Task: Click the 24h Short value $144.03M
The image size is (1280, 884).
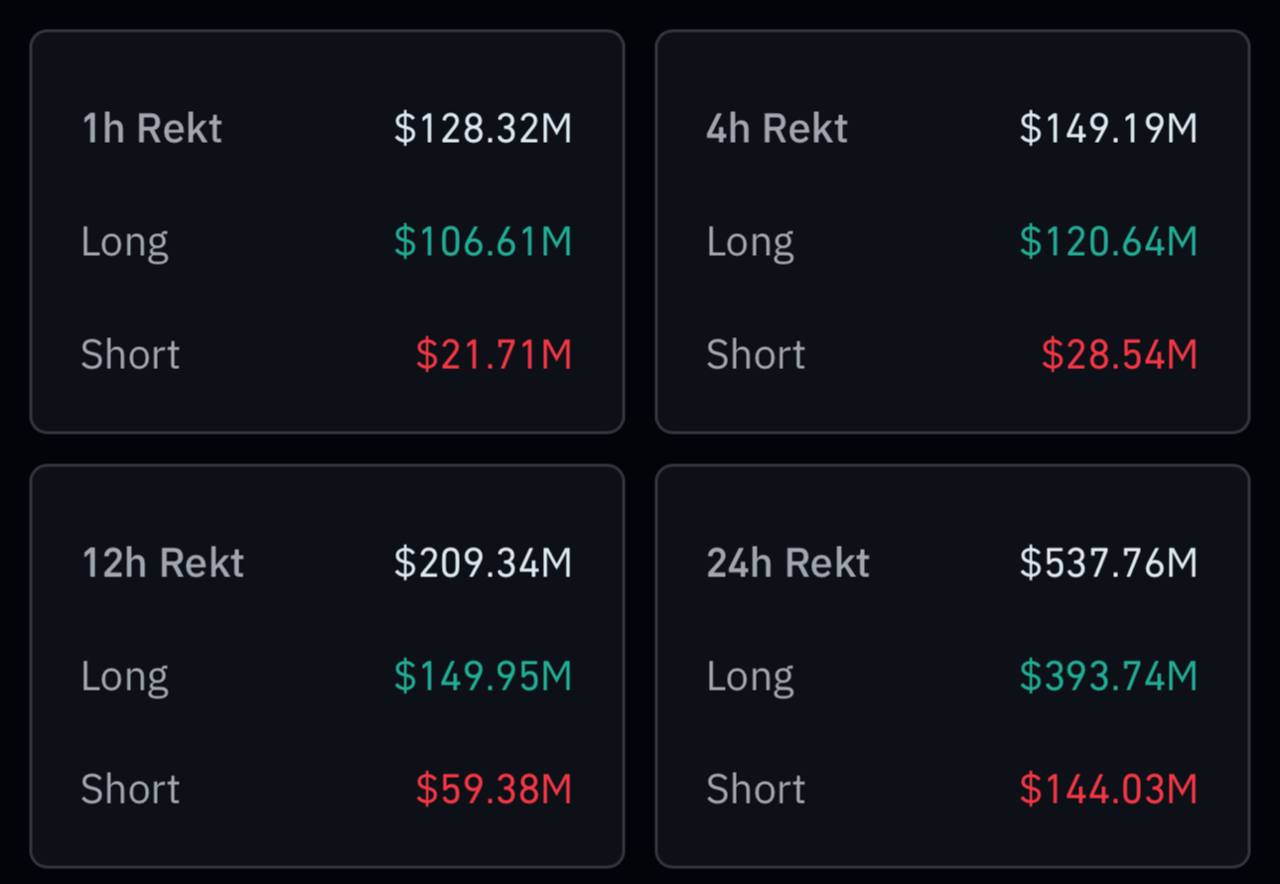Action: point(1108,790)
